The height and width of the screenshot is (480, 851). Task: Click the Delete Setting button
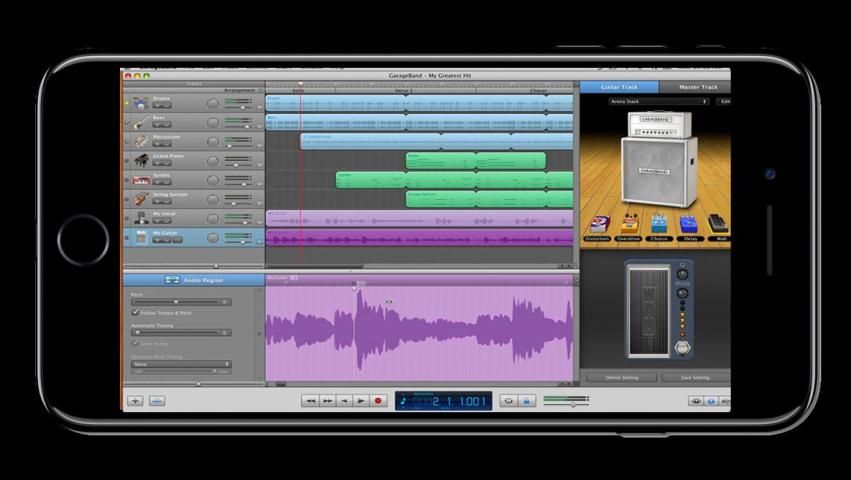620,377
